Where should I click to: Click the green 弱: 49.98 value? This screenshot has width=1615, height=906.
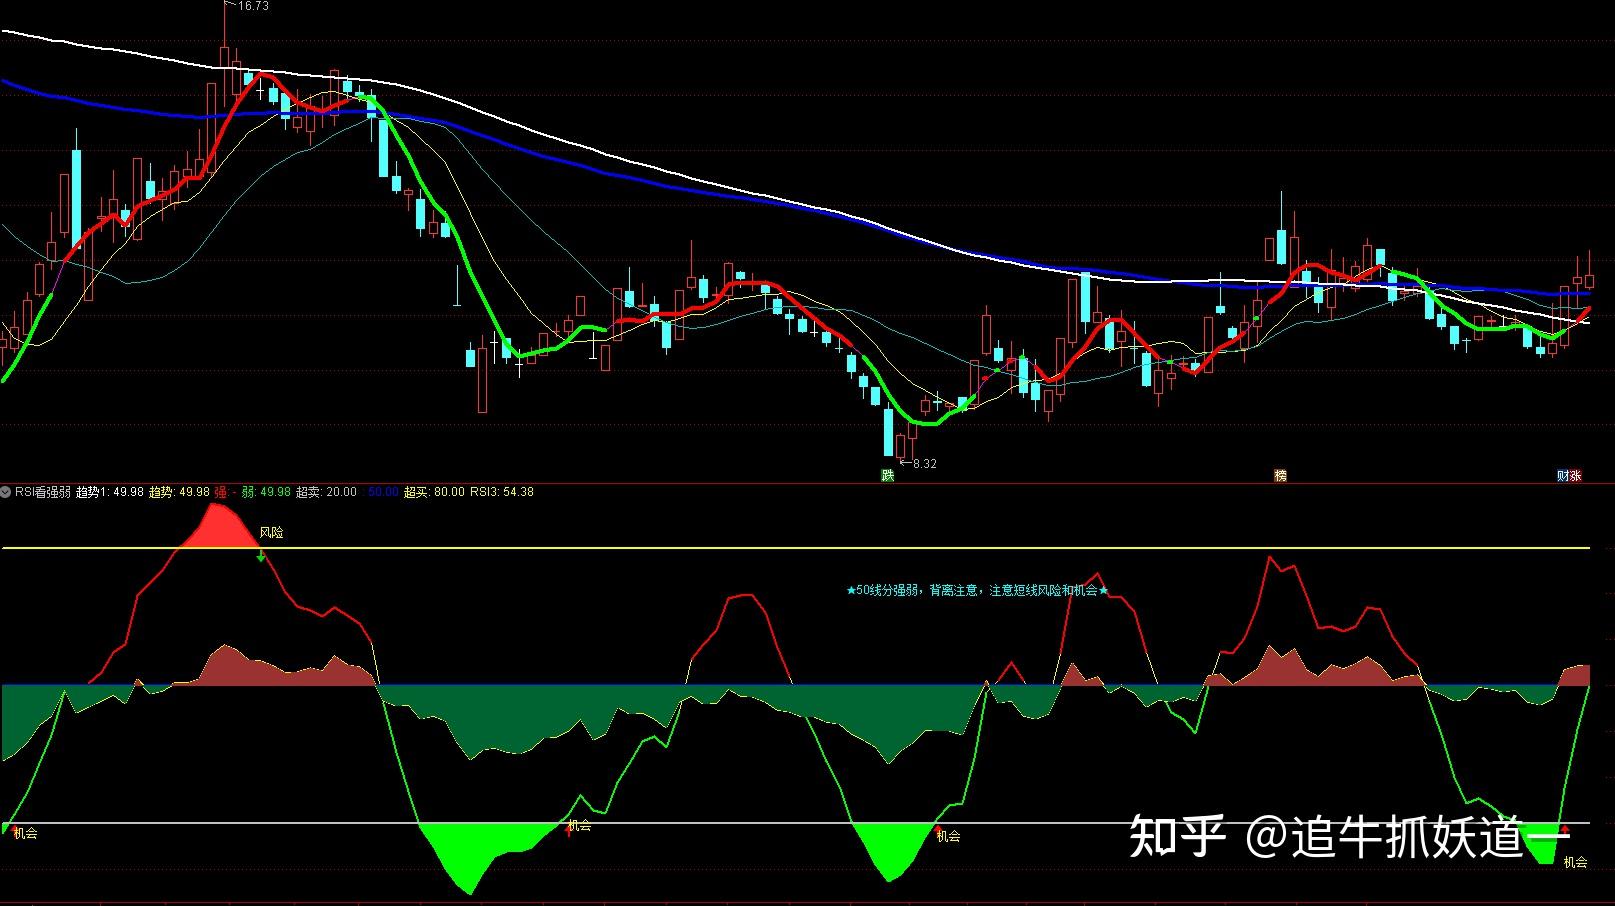[x=266, y=492]
